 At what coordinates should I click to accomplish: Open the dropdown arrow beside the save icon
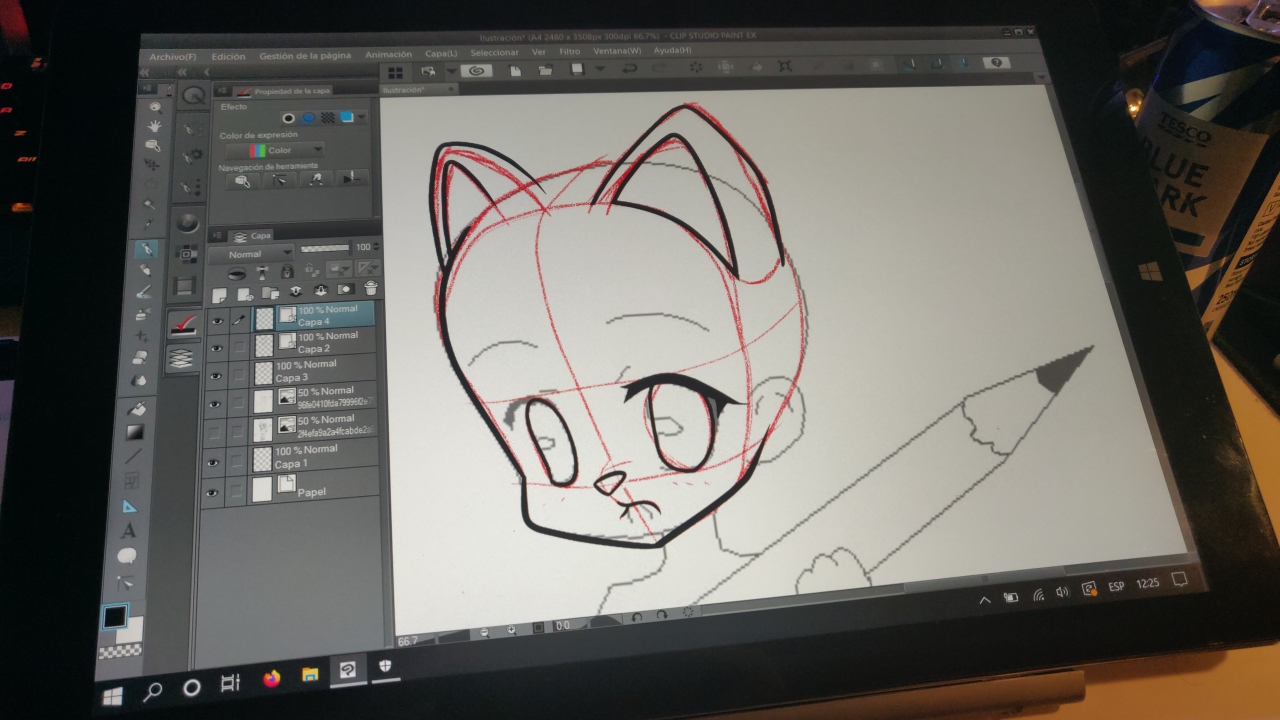coord(600,69)
